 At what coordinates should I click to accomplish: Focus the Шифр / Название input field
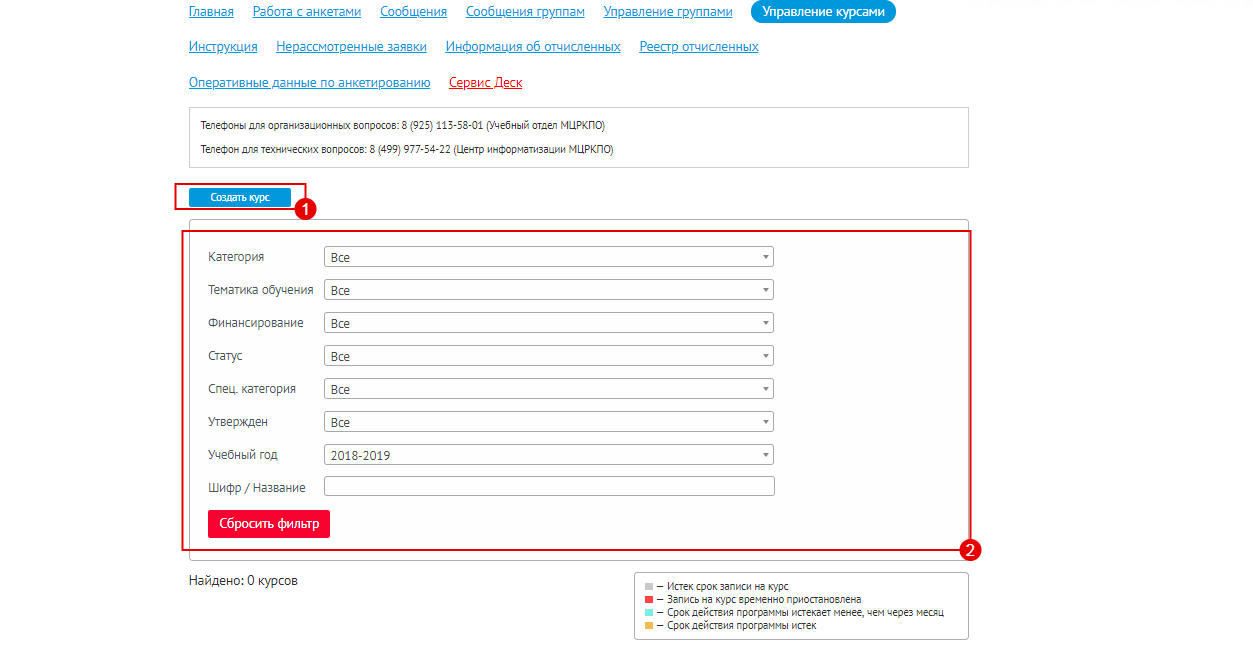tap(549, 487)
